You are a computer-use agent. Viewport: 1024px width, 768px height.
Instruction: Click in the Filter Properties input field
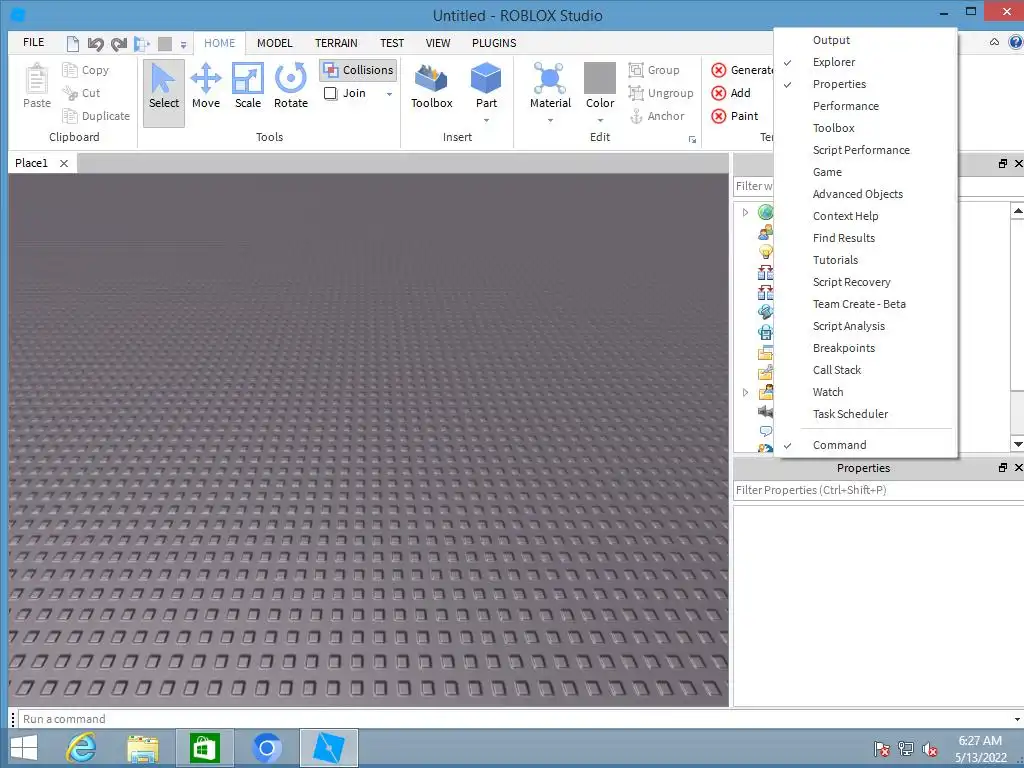[x=878, y=490]
